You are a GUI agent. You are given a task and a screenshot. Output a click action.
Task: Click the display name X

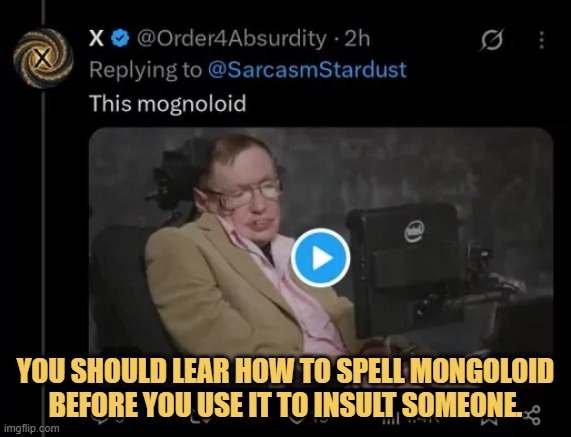point(96,38)
